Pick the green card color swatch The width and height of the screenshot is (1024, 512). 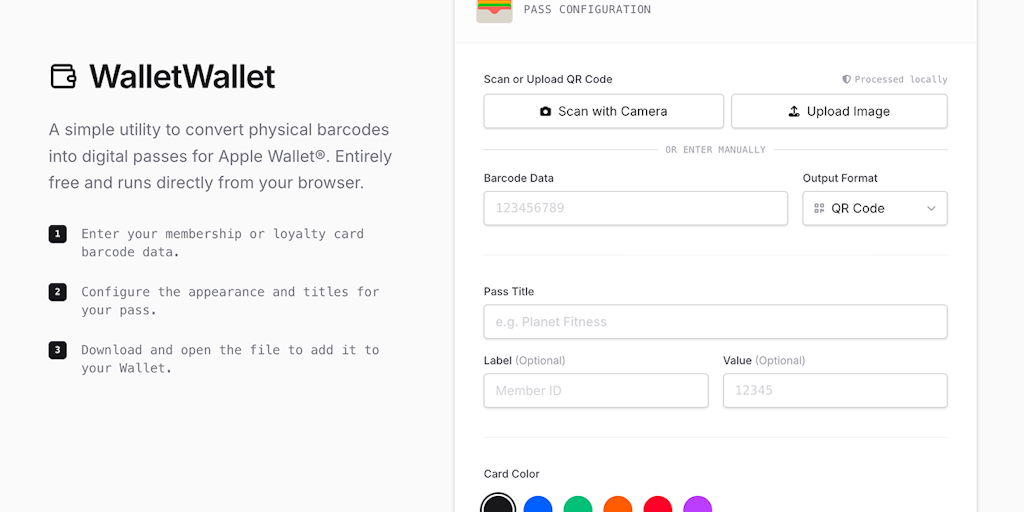(578, 505)
